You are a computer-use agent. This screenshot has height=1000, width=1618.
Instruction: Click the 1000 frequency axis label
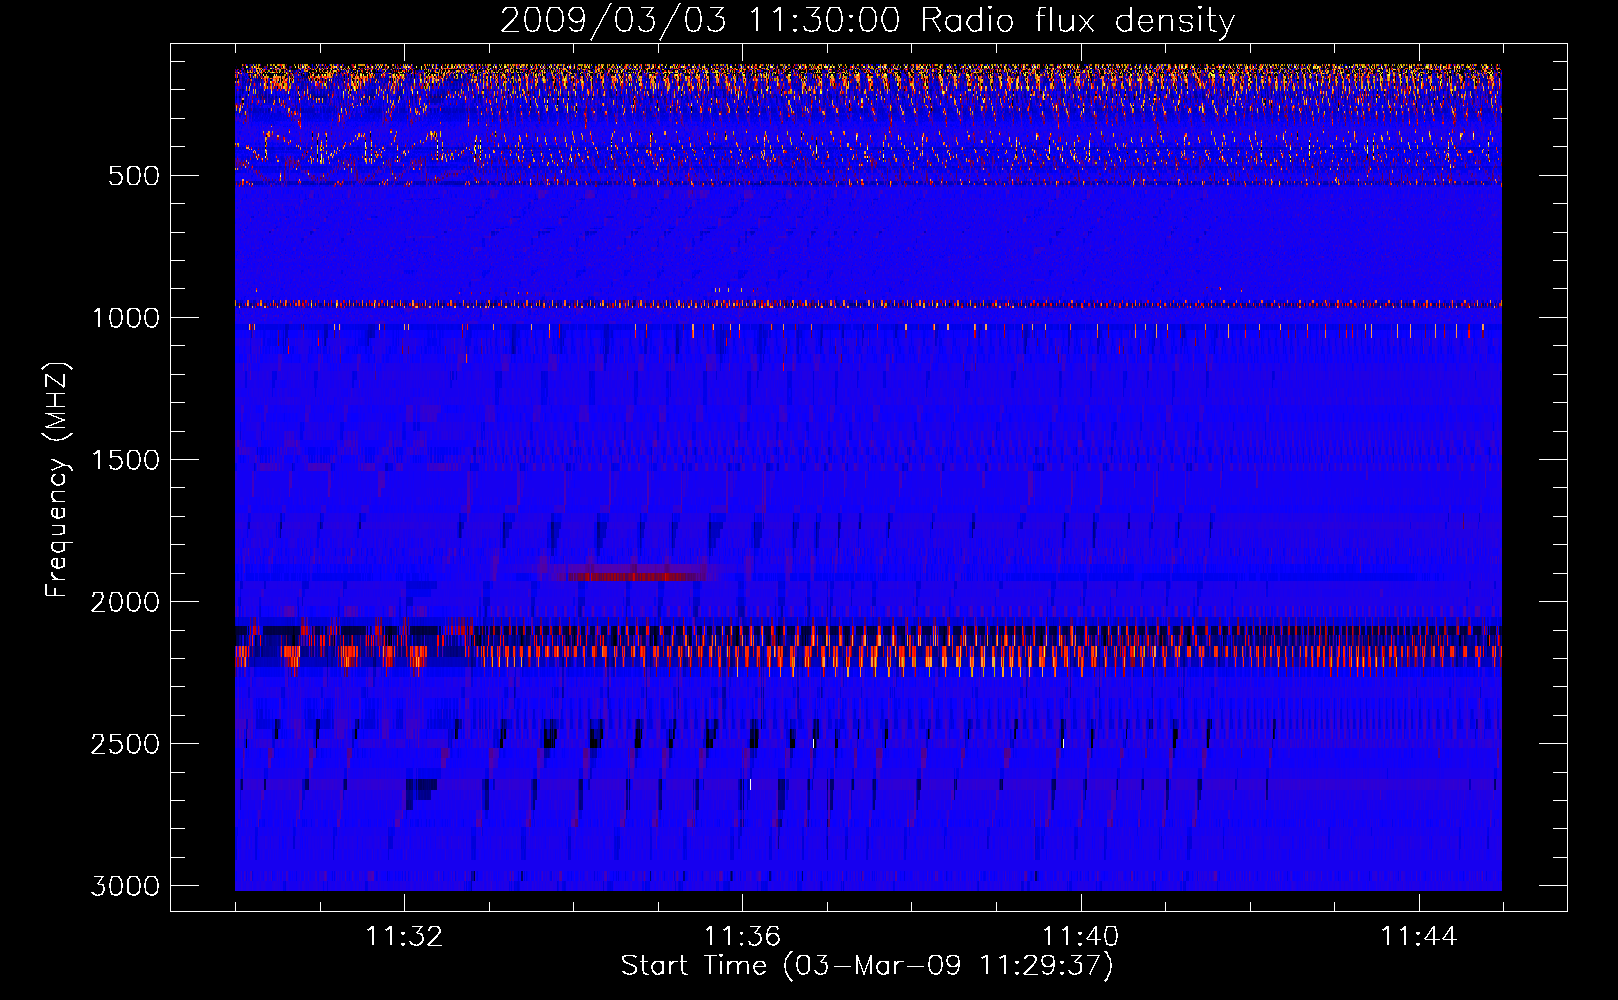[125, 318]
